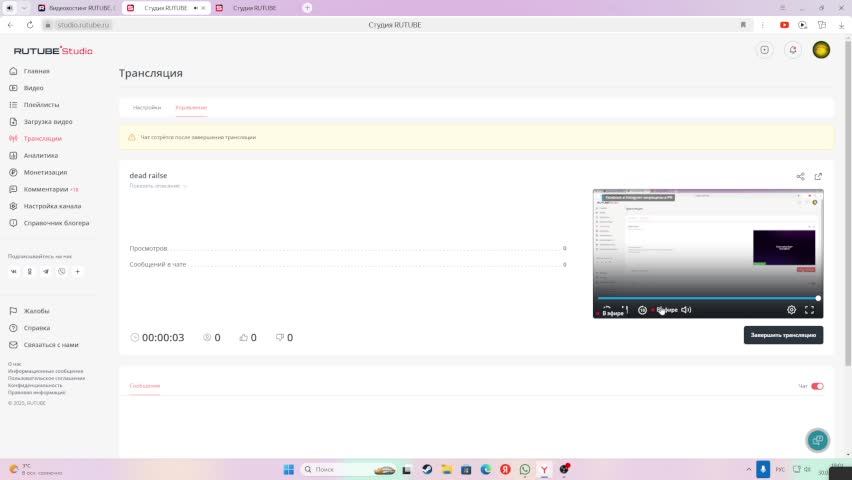This screenshot has height=480, width=852.
Task: Open the browser downloads icon
Action: [841, 25]
